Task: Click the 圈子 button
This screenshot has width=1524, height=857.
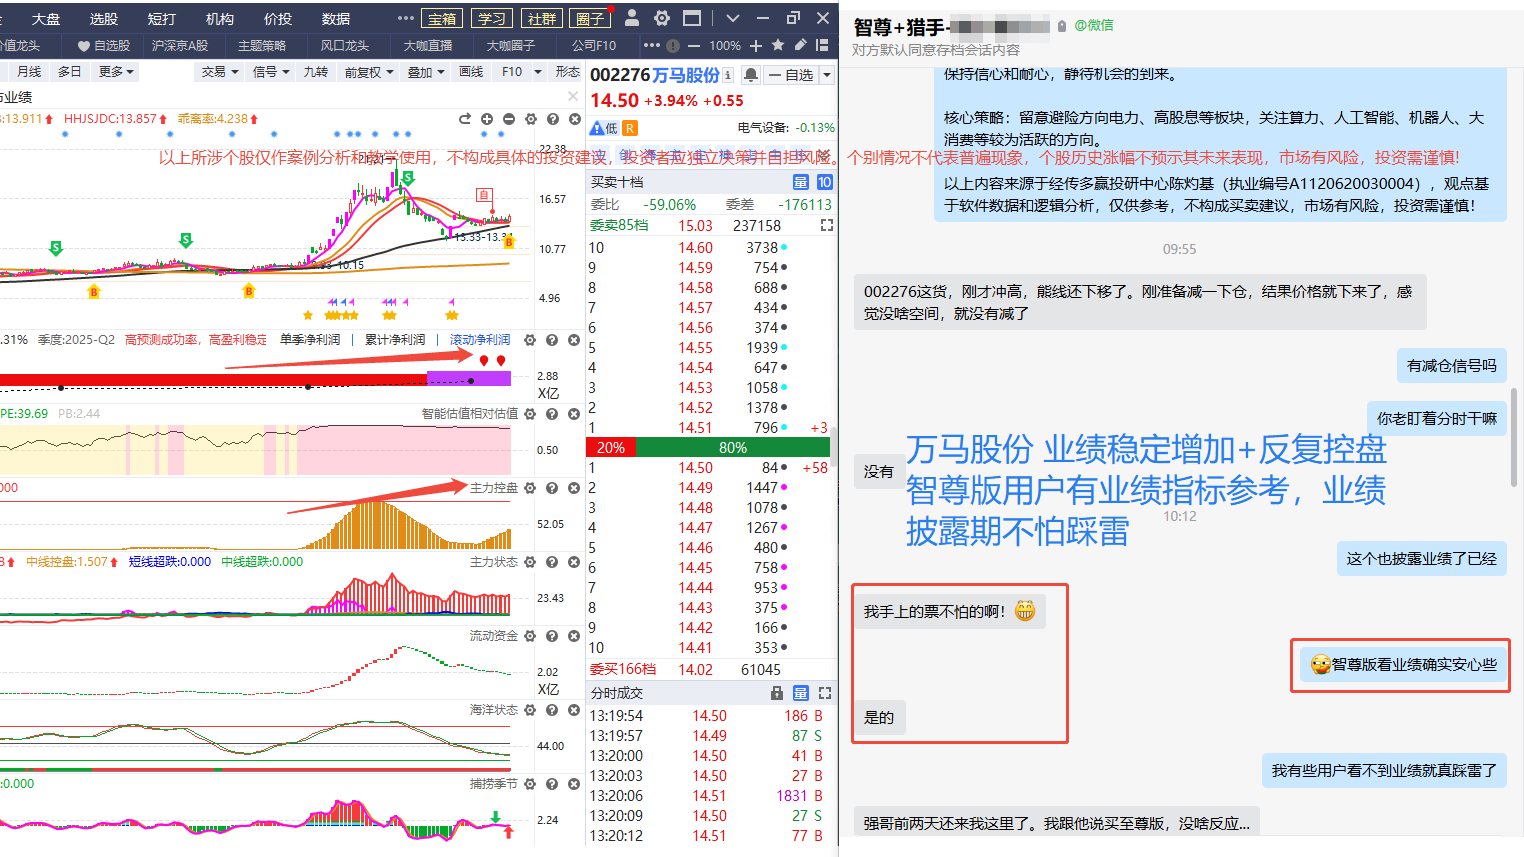Action: coord(591,18)
